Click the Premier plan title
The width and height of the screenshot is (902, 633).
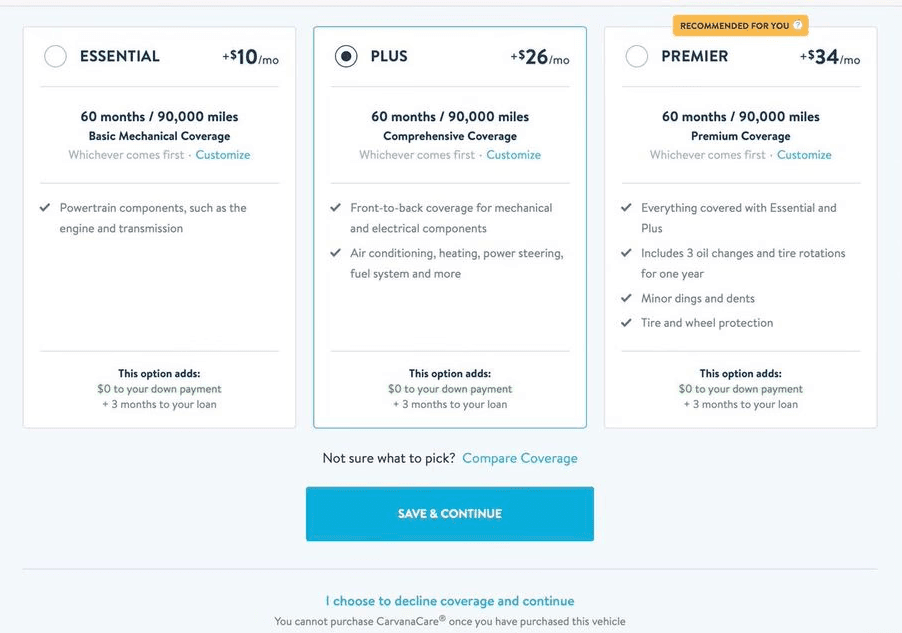point(694,56)
